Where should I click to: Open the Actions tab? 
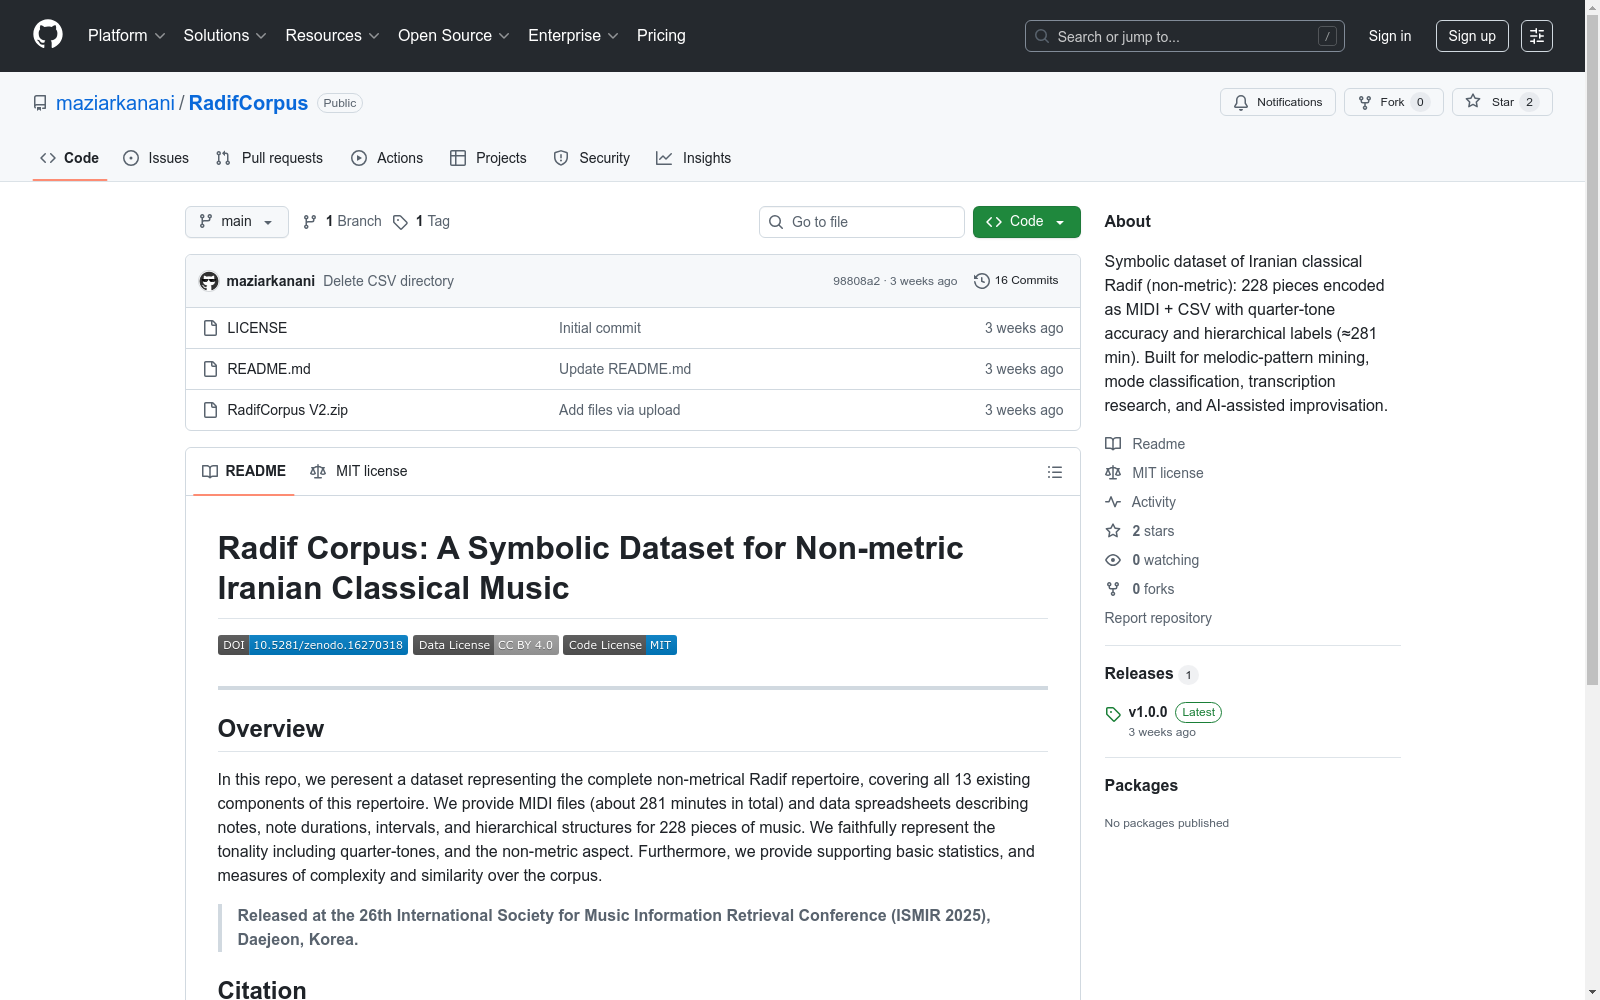387,158
